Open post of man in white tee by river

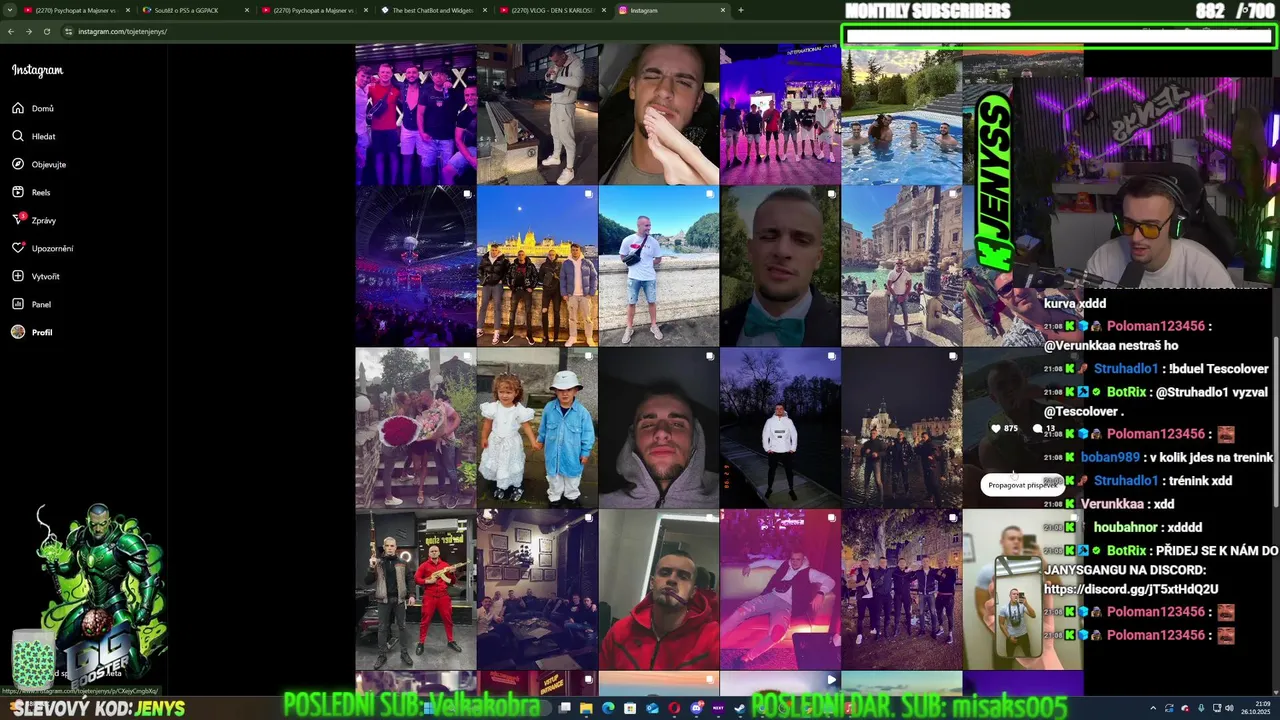(659, 266)
